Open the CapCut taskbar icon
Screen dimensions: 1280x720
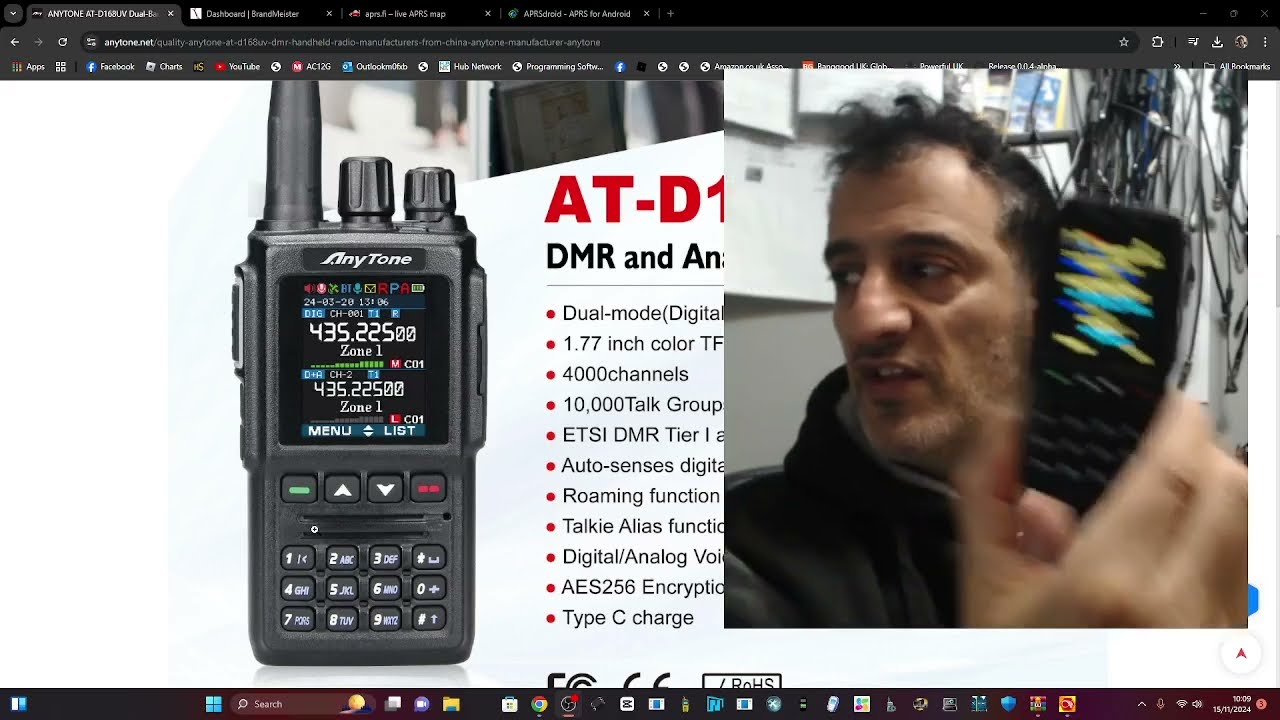(627, 704)
